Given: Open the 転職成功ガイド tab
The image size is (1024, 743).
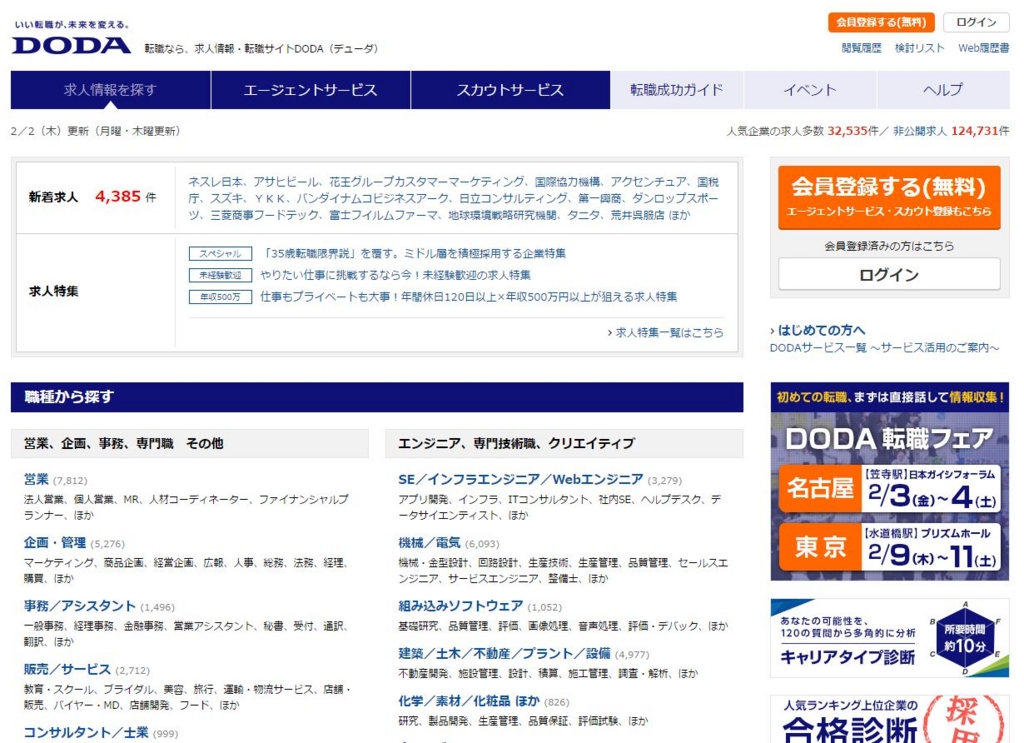Looking at the screenshot, I should (x=677, y=90).
